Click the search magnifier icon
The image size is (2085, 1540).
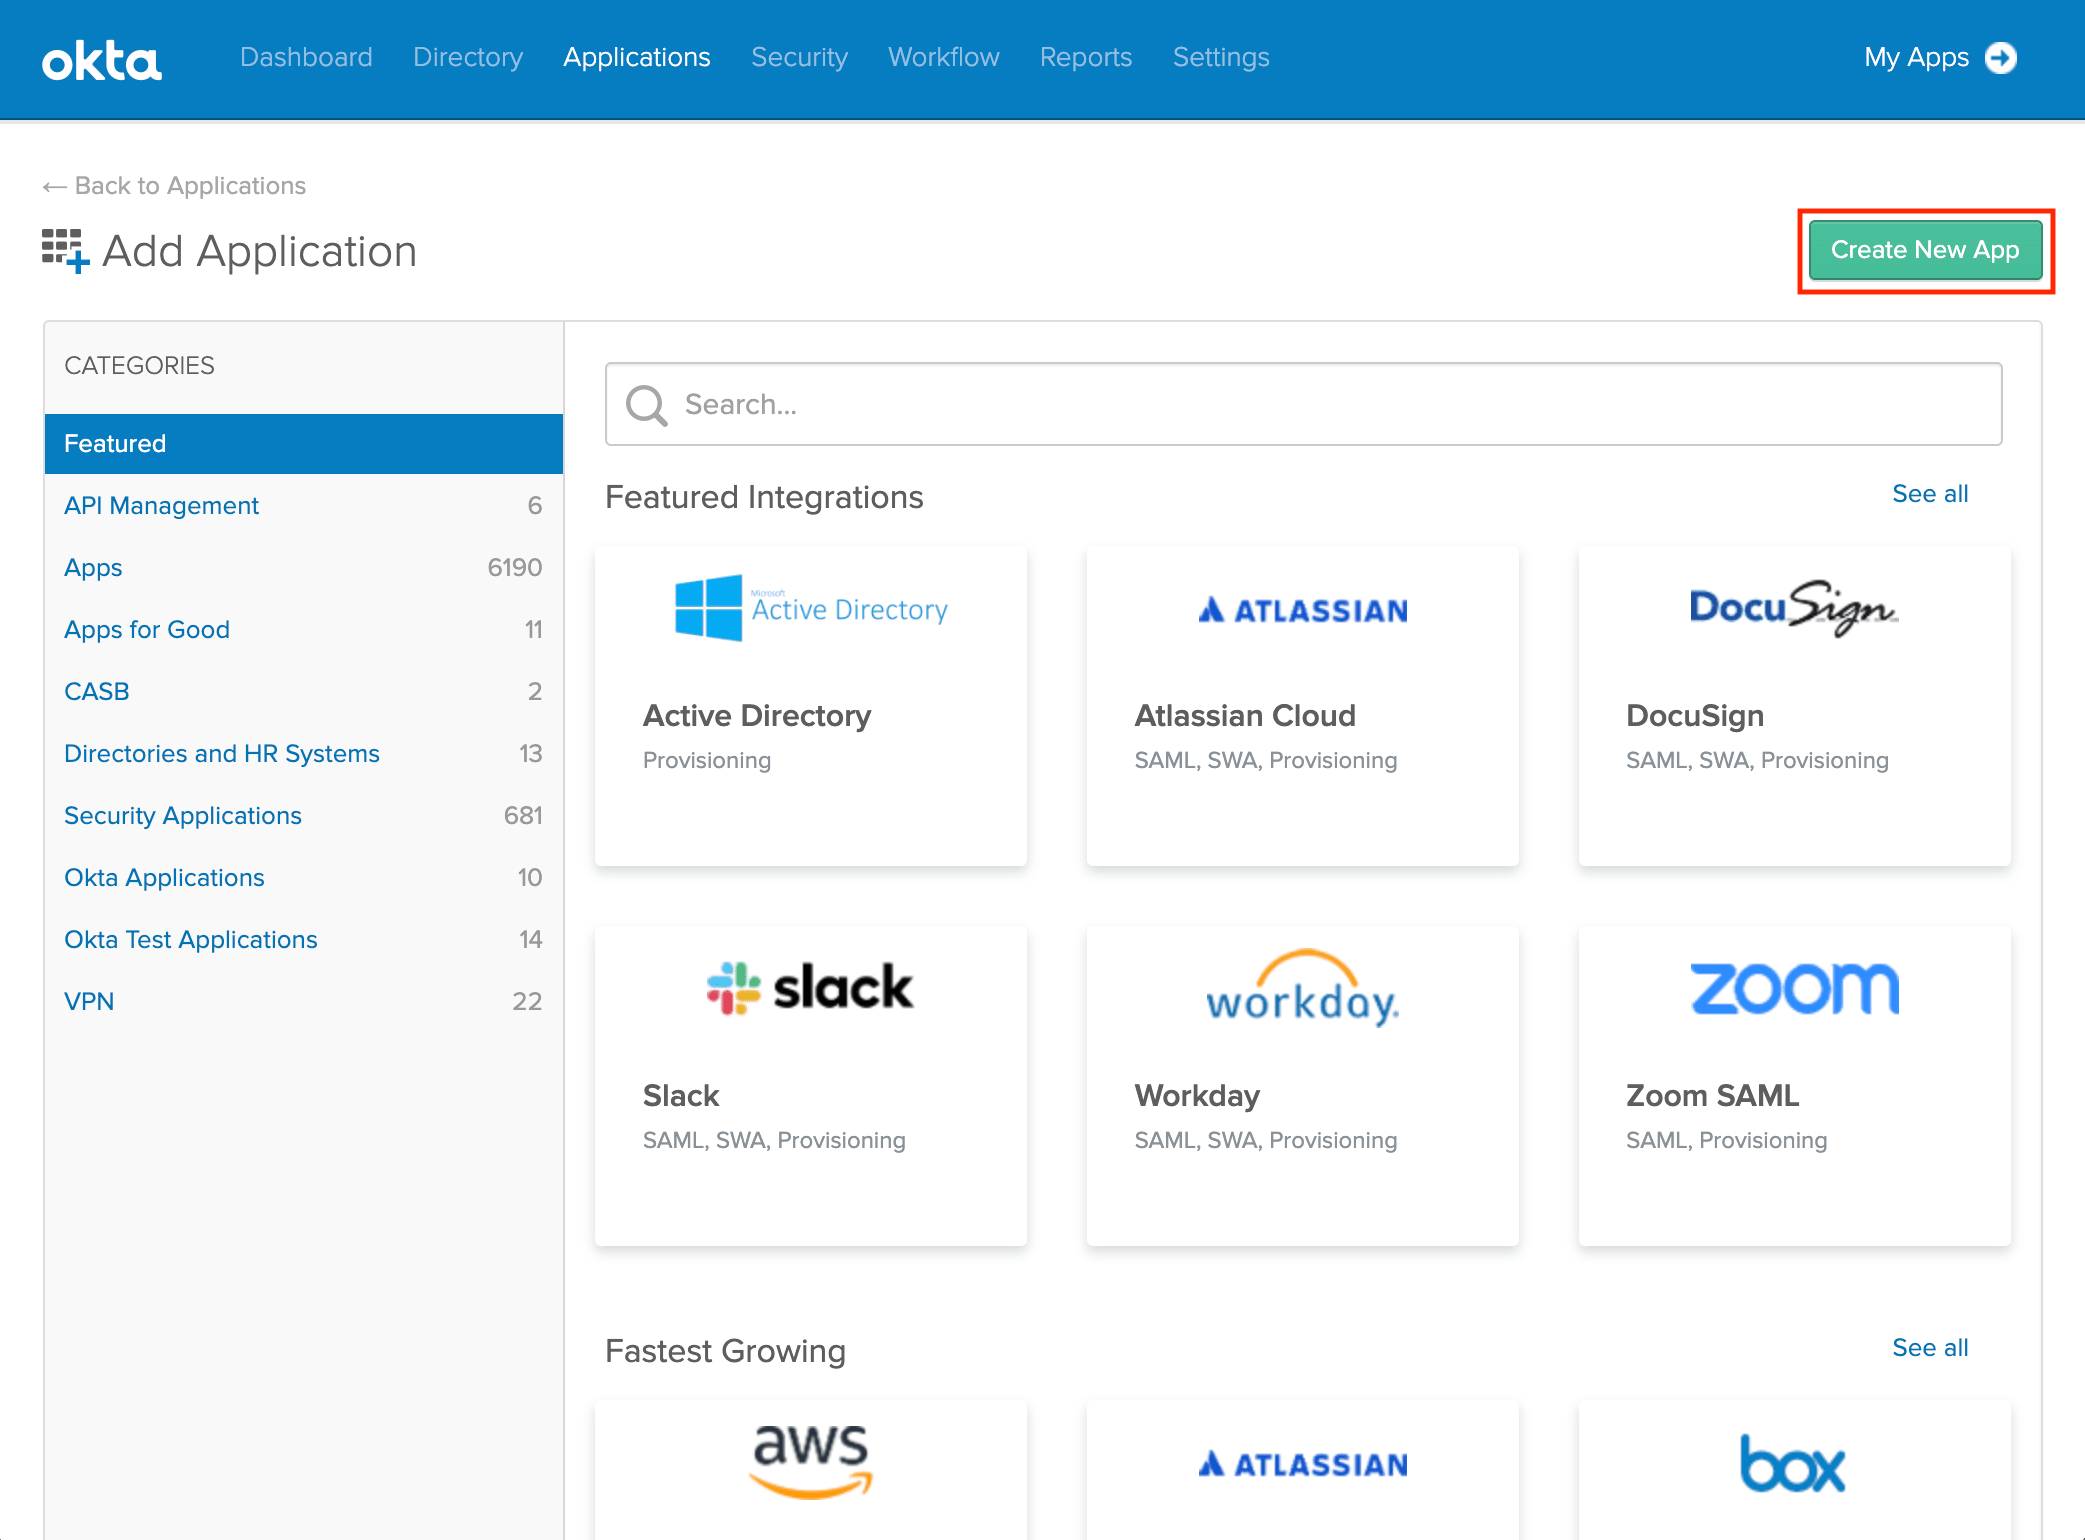pyautogui.click(x=646, y=405)
